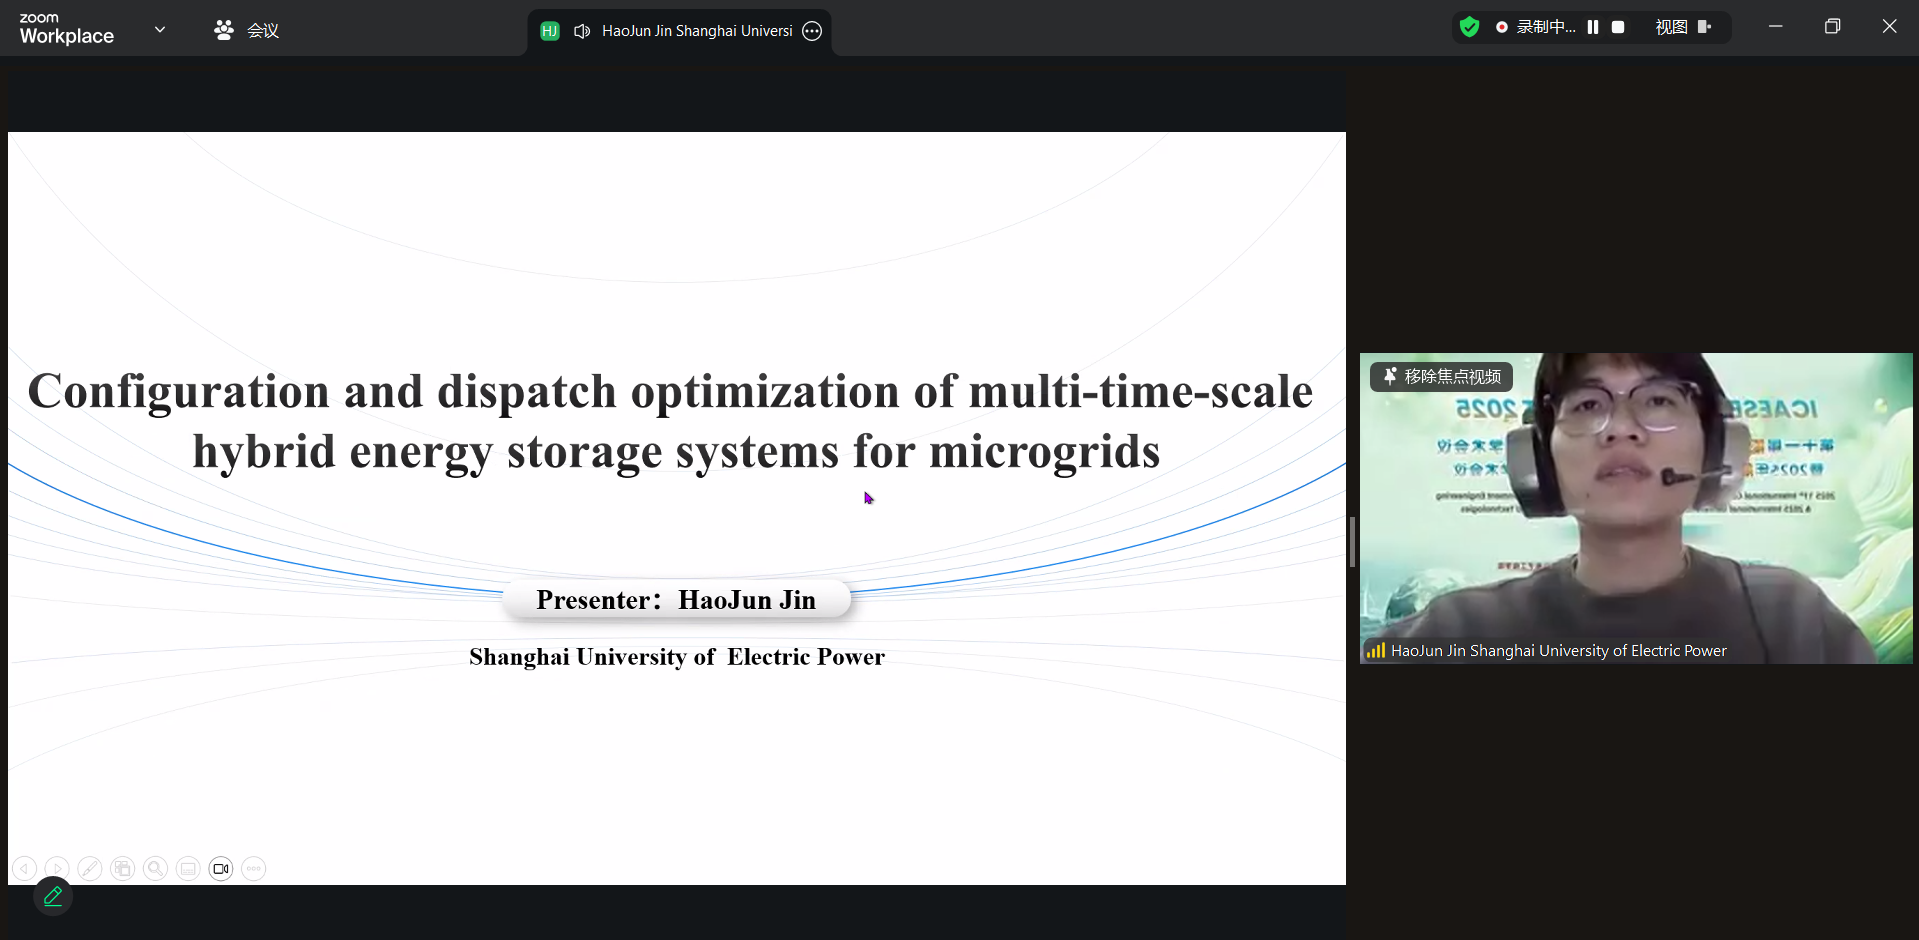Viewport: 1919px width, 940px height.
Task: Click the green annotation pencil button
Action: click(53, 897)
